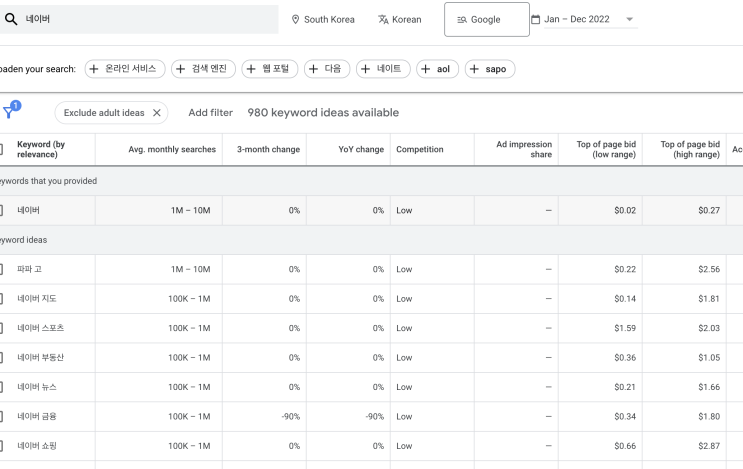Image resolution: width=743 pixels, height=469 pixels.
Task: Sort by YoY change column
Action: [x=361, y=149]
